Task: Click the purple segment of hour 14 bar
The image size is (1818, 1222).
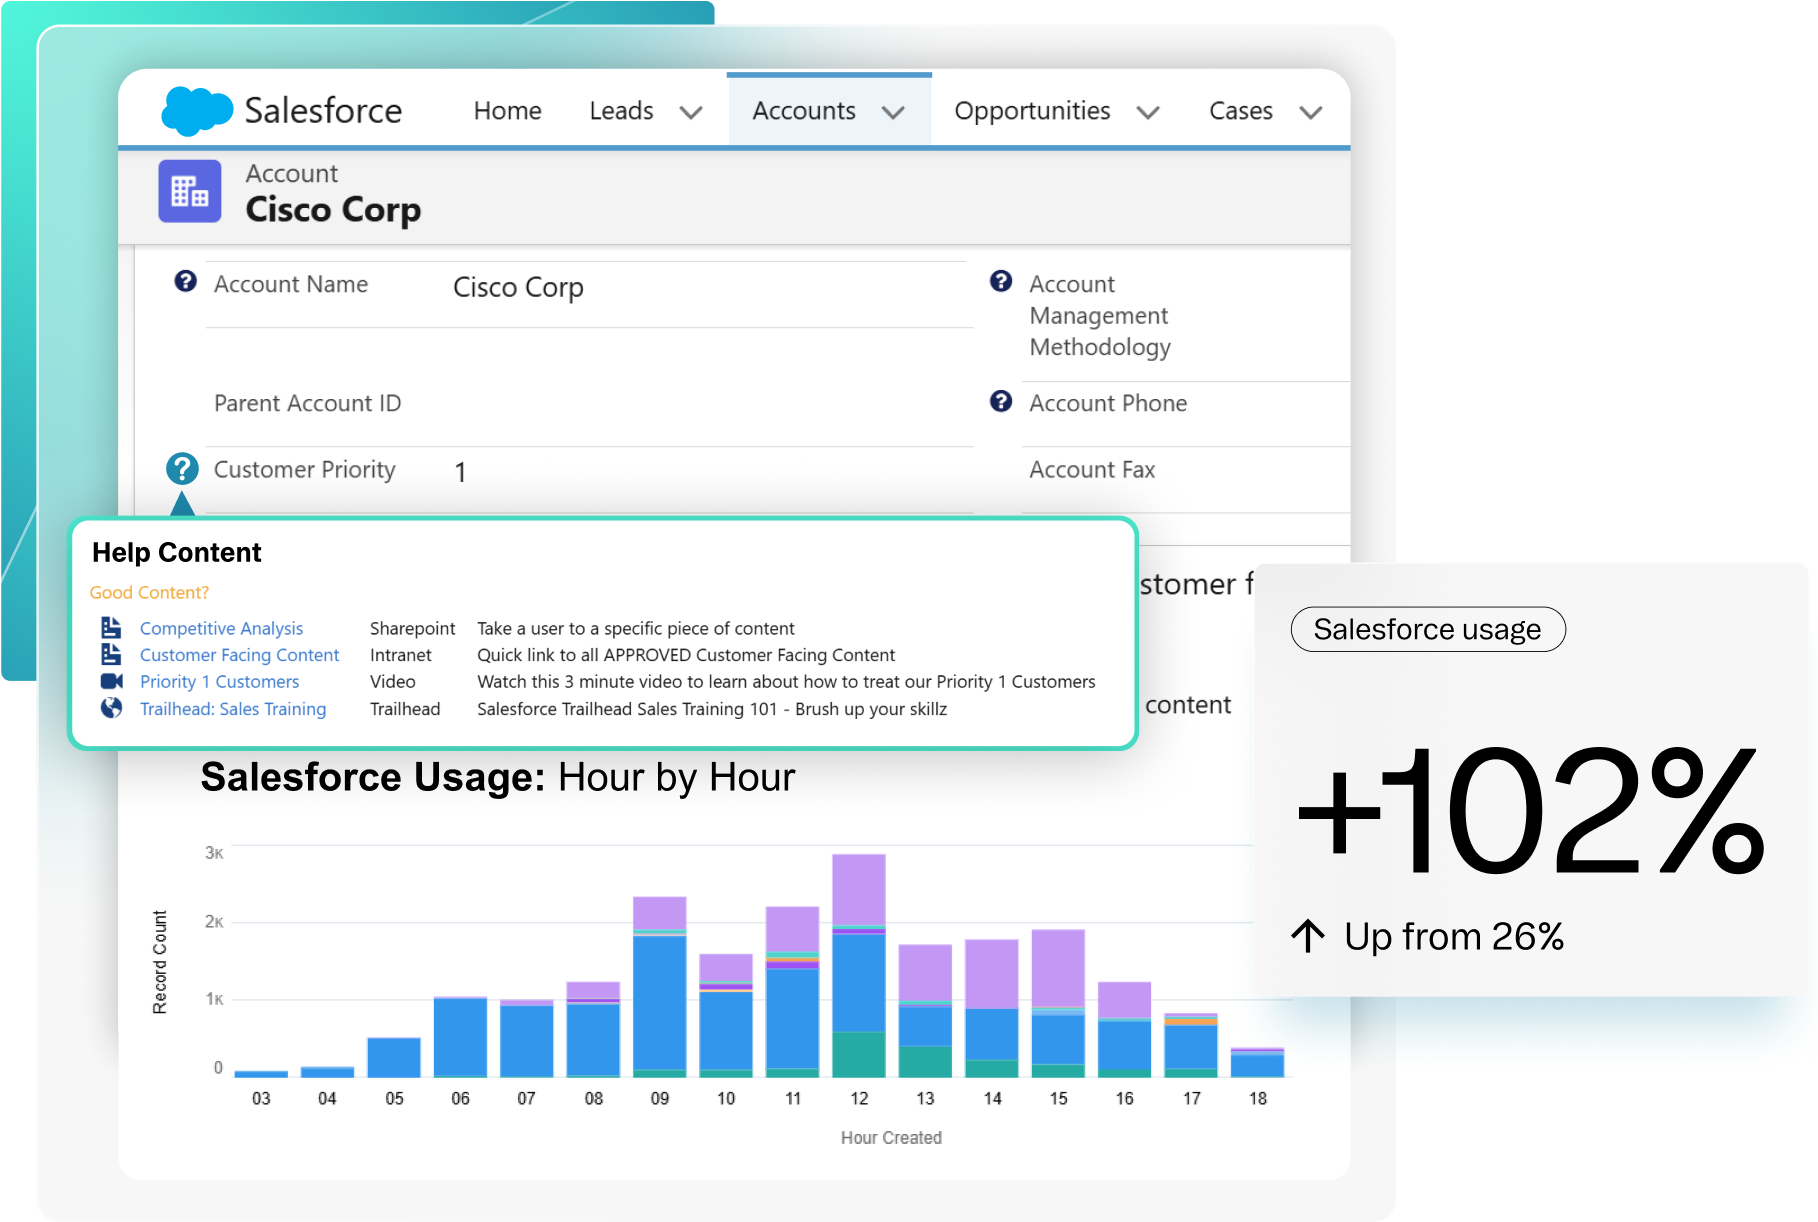Action: (992, 974)
